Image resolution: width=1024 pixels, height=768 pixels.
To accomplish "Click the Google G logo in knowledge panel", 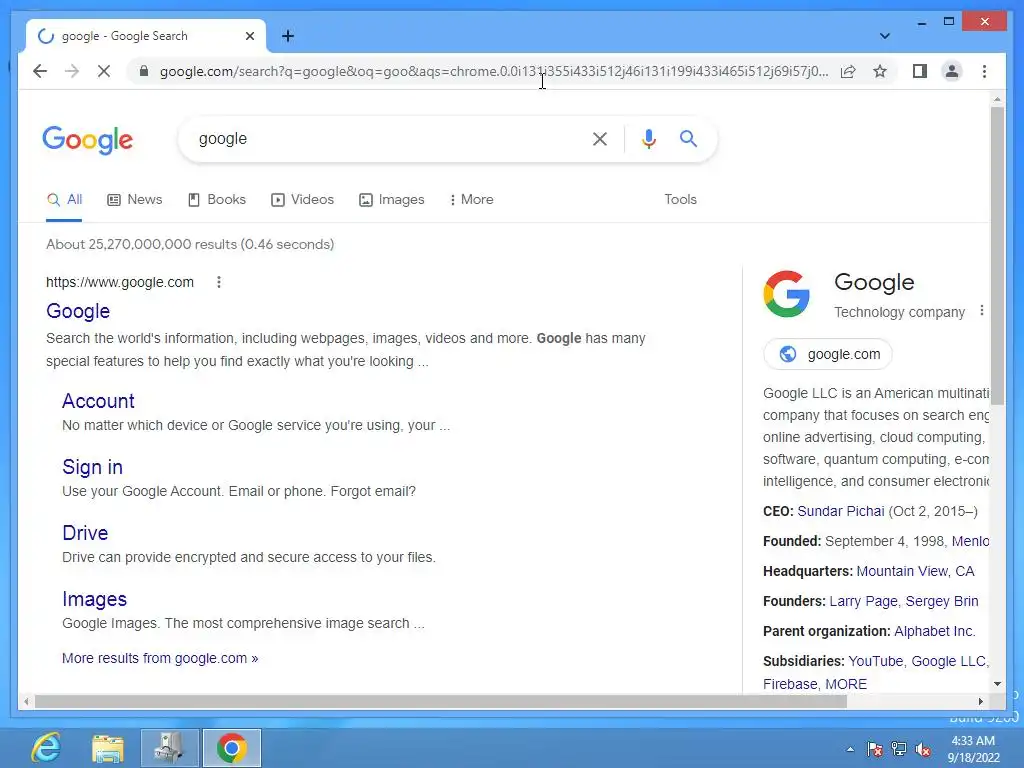I will 786,294.
